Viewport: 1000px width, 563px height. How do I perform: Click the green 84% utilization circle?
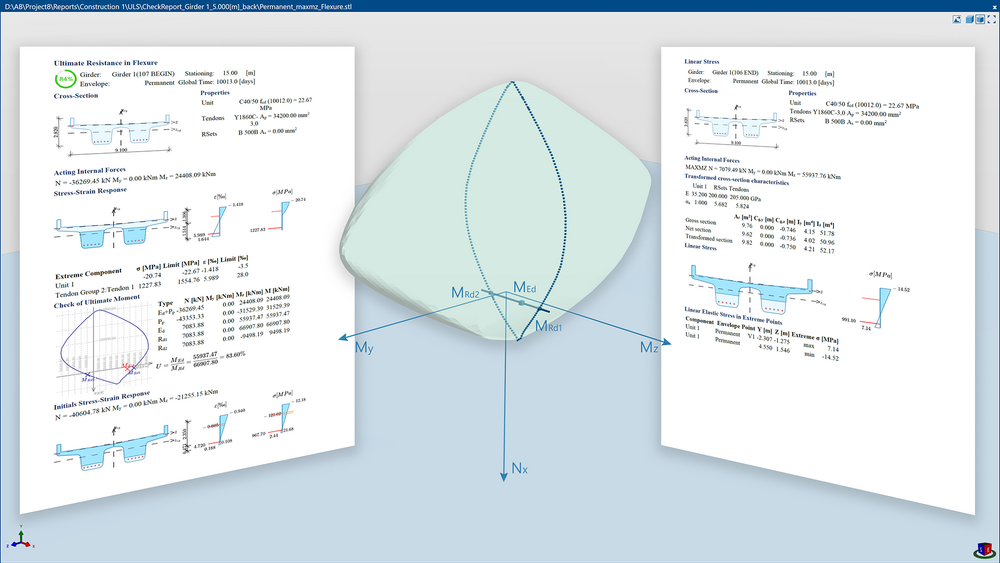point(65,78)
